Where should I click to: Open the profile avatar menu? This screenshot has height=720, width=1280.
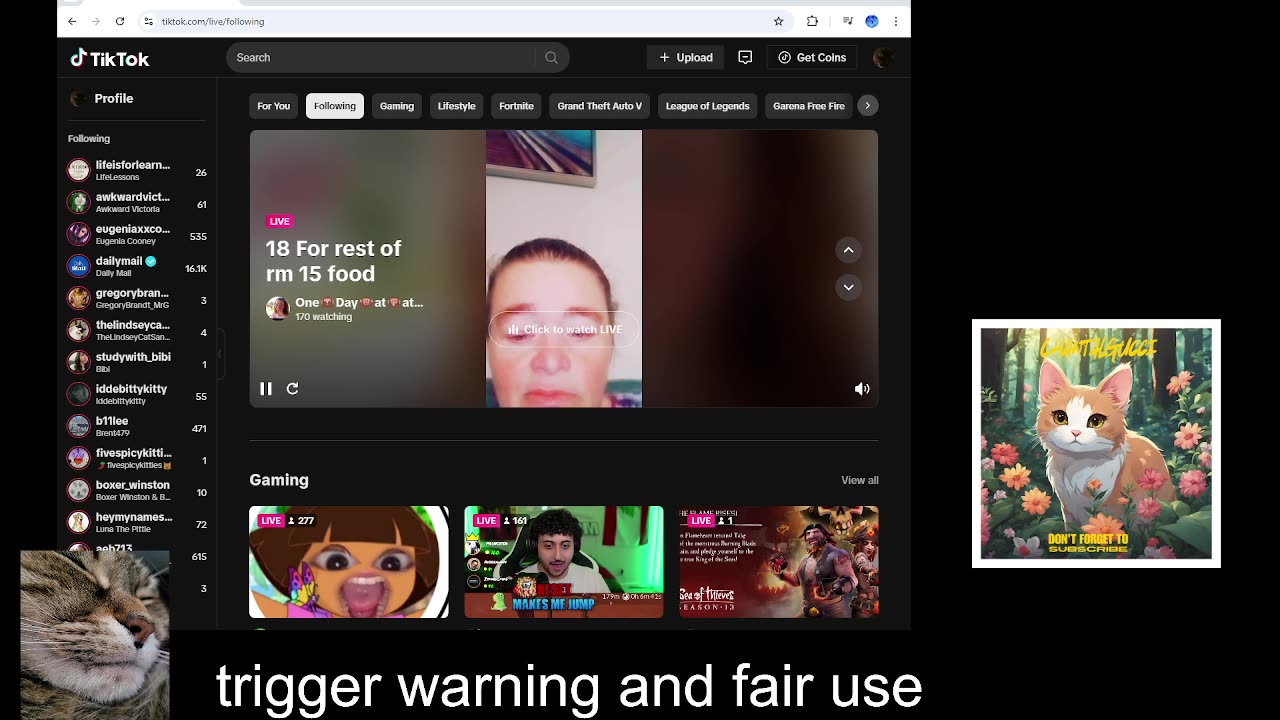pyautogui.click(x=883, y=58)
